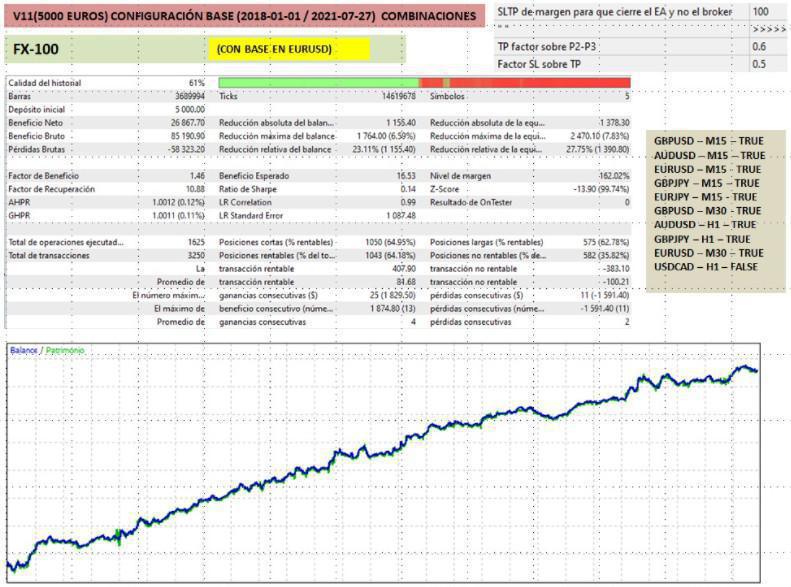Screen dimensions: 791x587
Task: Click the FX-100 title text
Action: (x=36, y=49)
